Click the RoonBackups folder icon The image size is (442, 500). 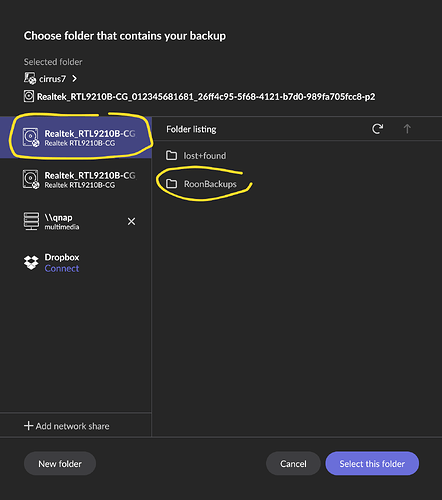click(171, 184)
